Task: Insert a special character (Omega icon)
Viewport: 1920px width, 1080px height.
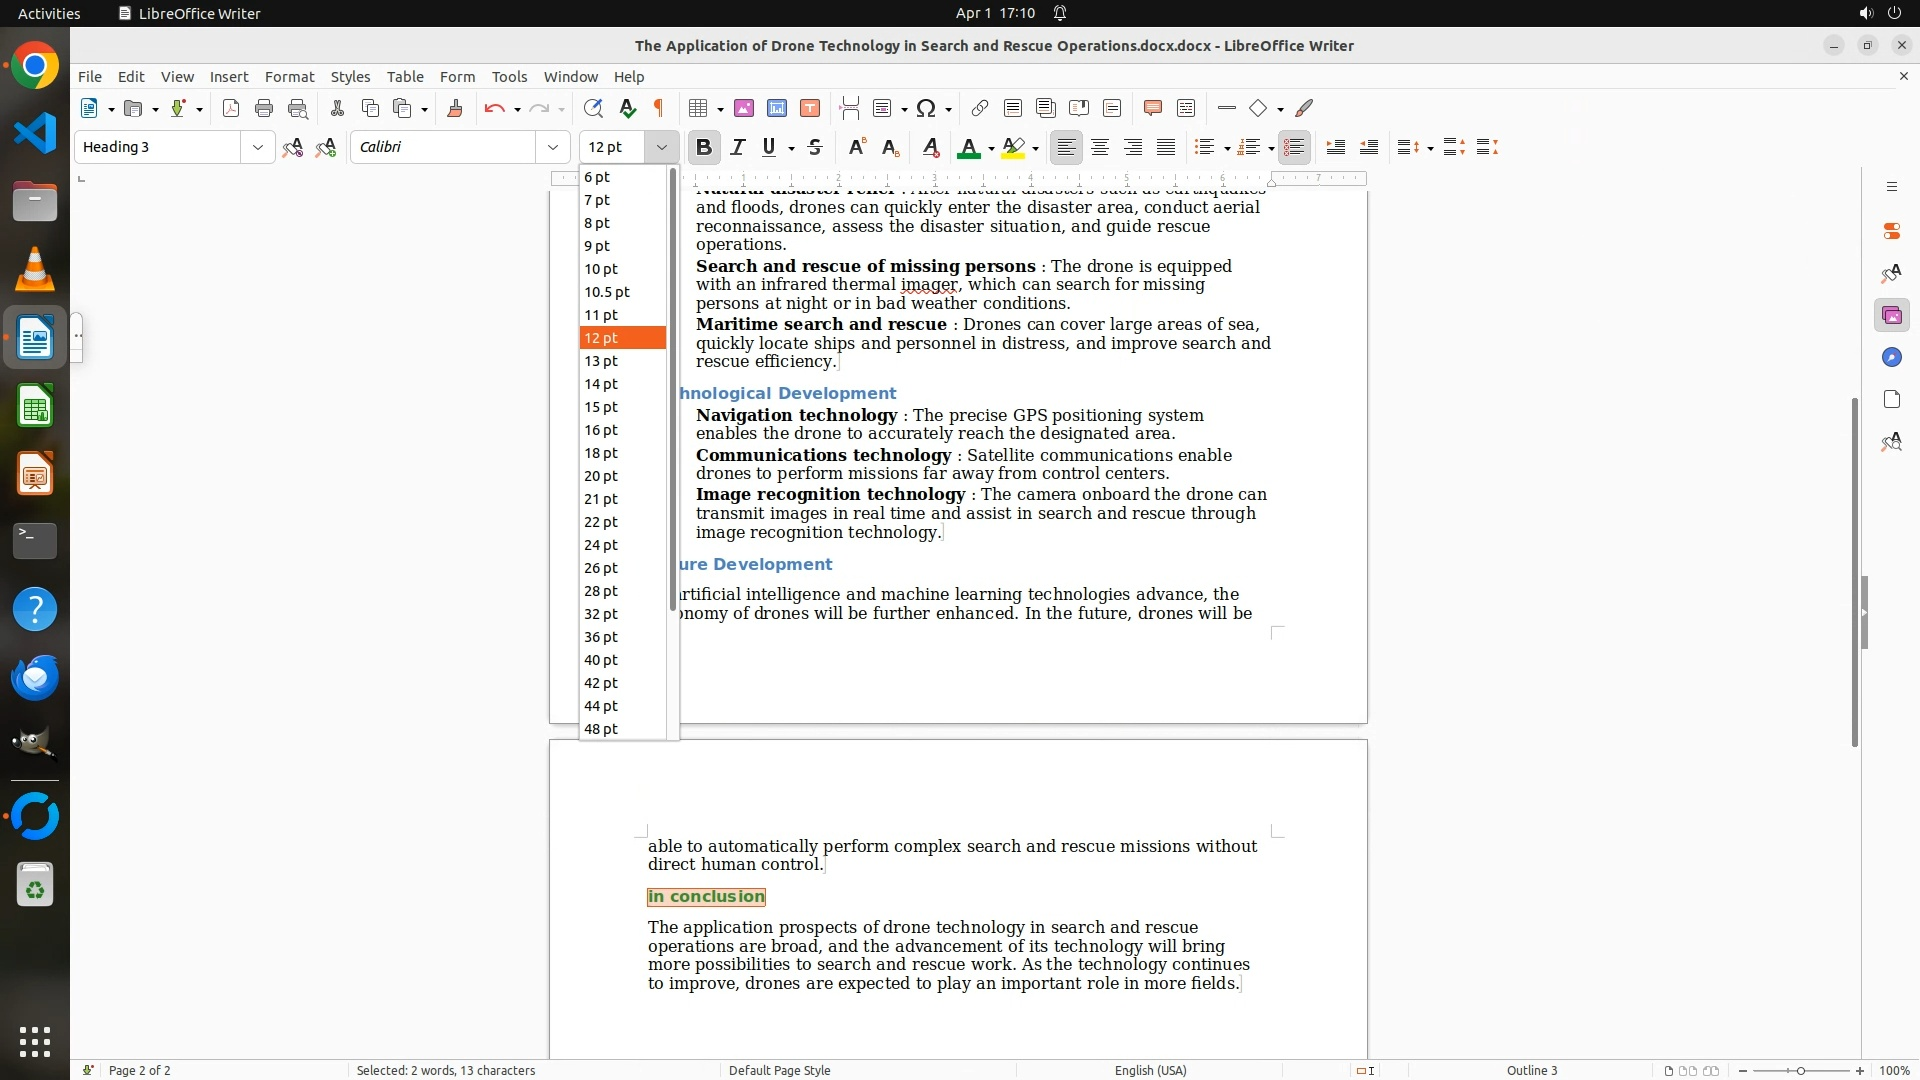Action: pyautogui.click(x=926, y=108)
